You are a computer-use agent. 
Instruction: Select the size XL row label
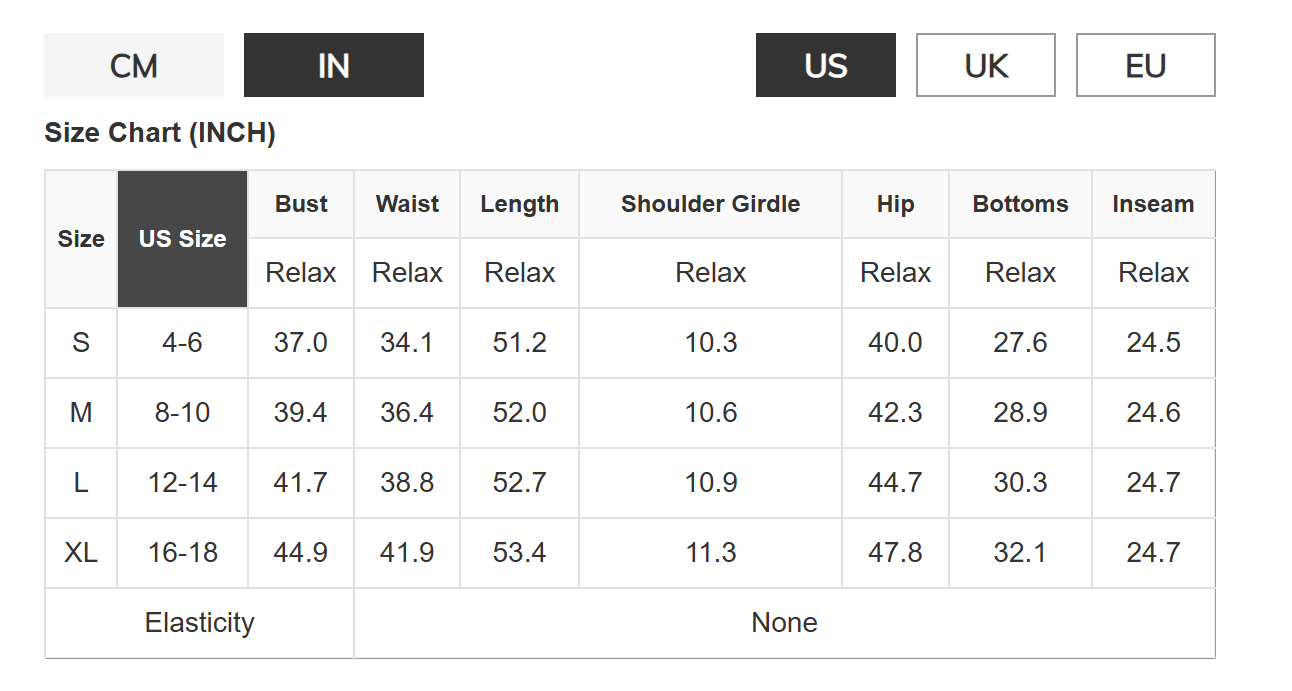point(81,553)
